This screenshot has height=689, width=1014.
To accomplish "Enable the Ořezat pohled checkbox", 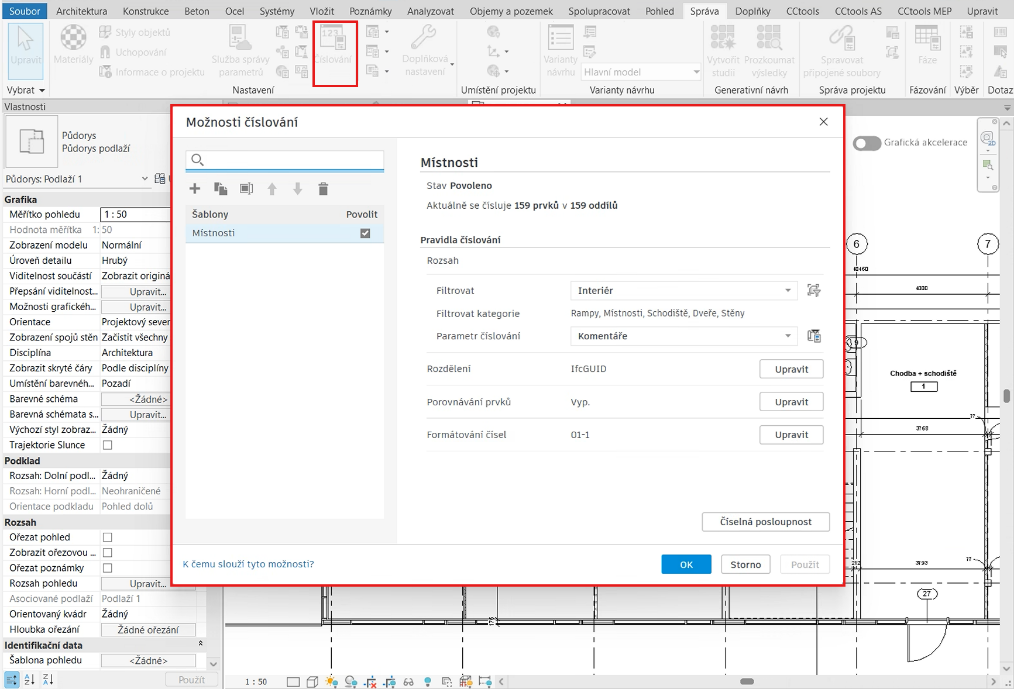I will point(108,537).
